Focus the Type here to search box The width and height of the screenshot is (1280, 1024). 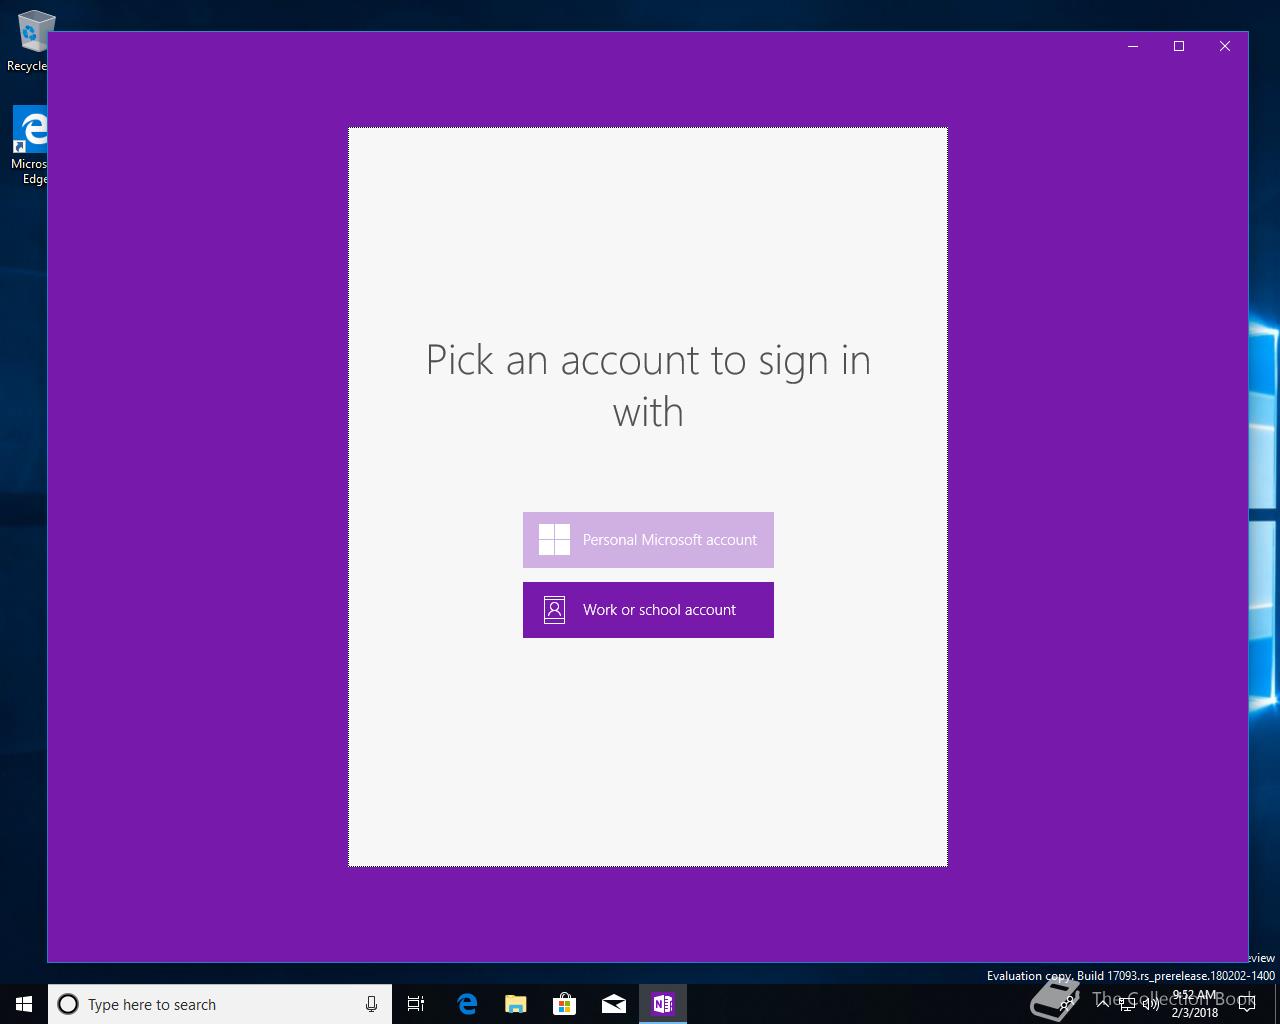click(220, 1004)
